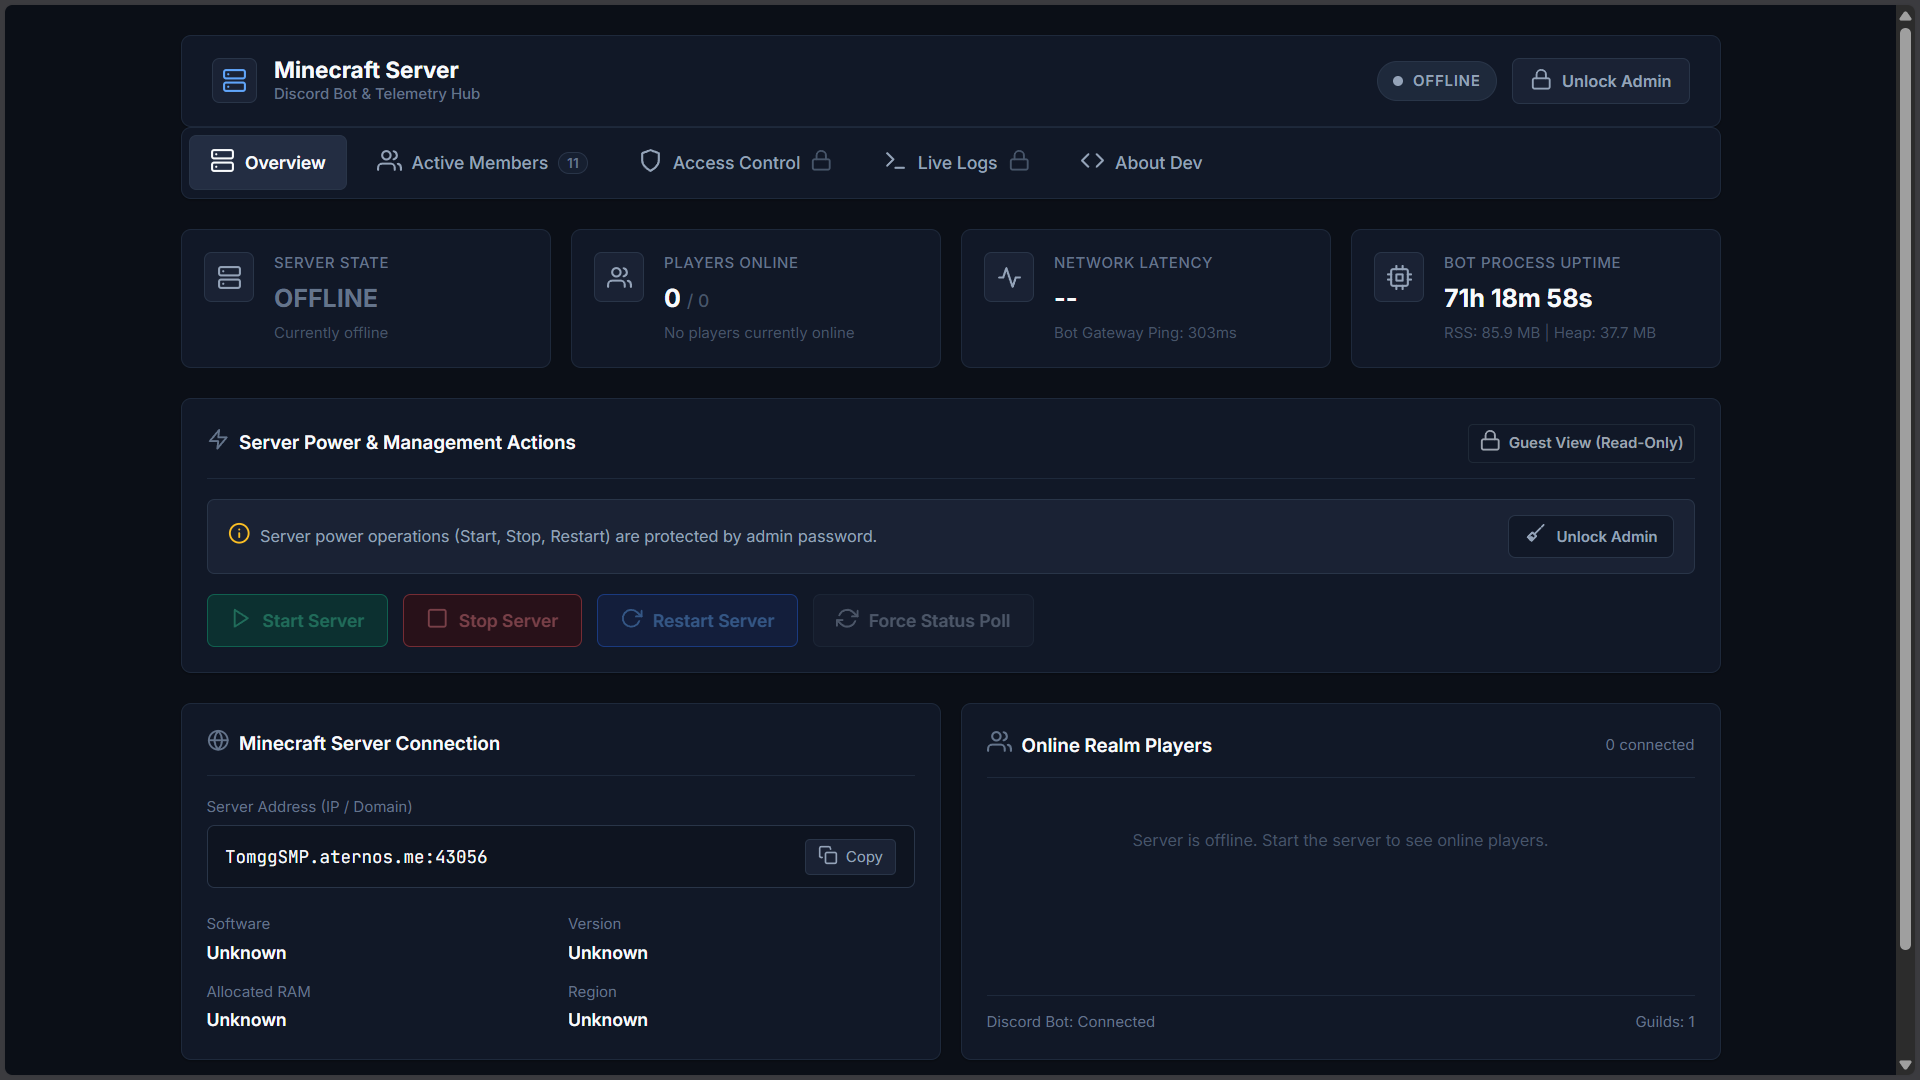Click the Discord Bot: Connected status text

[1071, 1022]
